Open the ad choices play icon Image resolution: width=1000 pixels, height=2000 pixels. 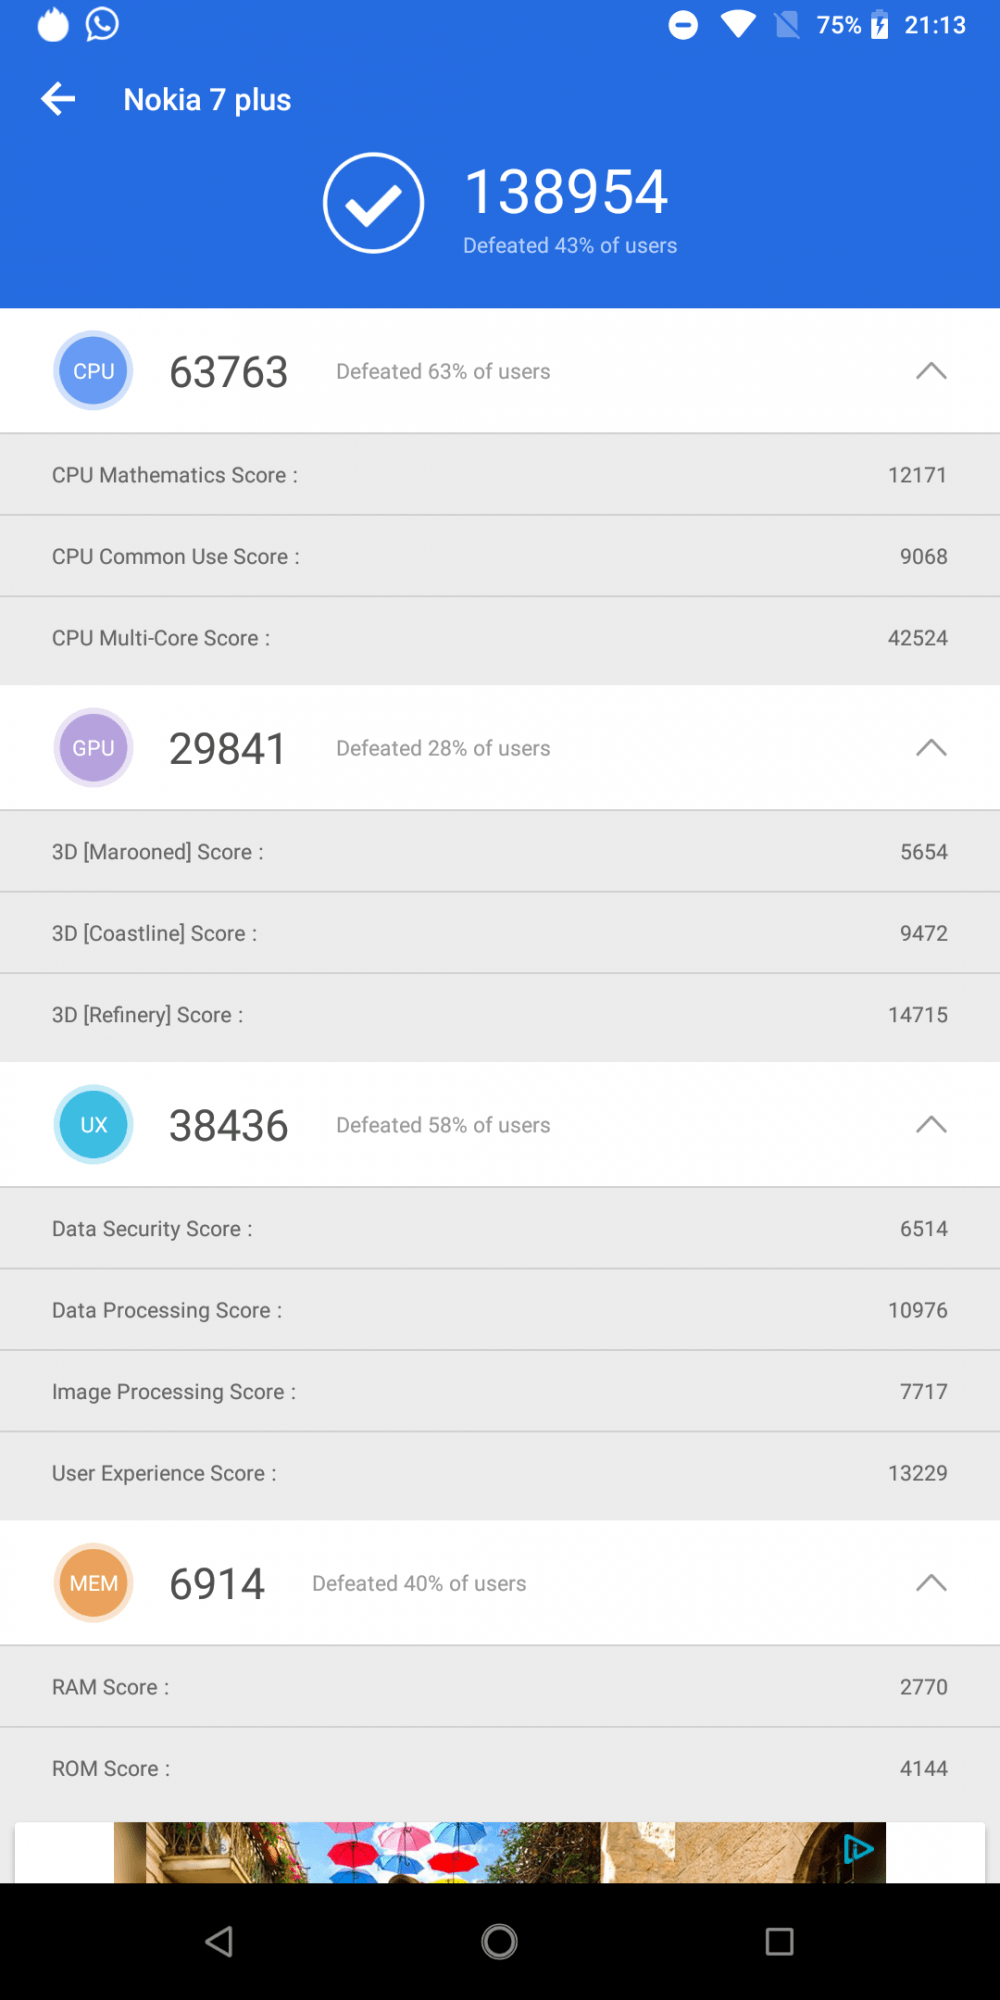pos(857,1849)
